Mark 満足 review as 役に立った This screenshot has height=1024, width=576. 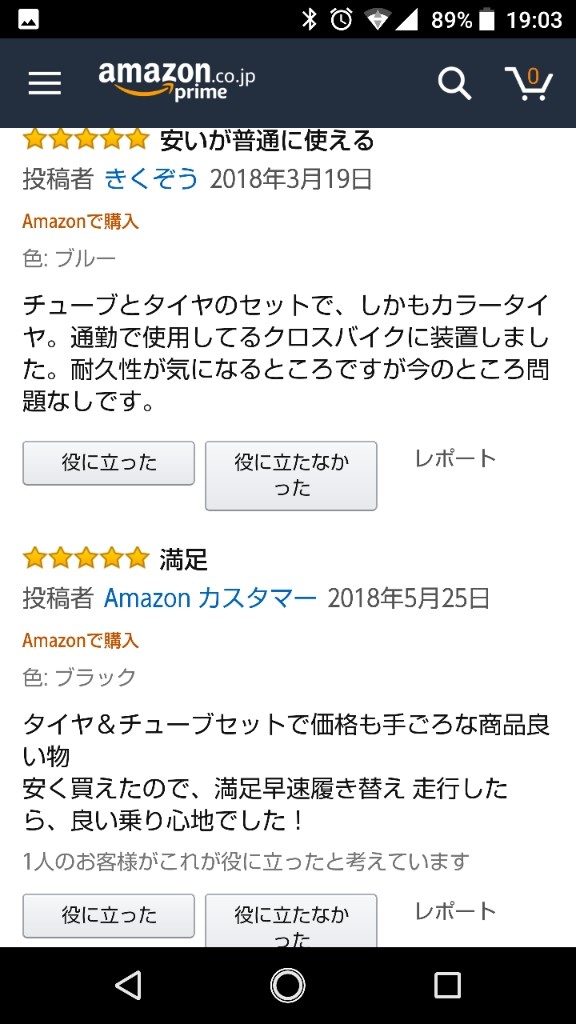108,916
